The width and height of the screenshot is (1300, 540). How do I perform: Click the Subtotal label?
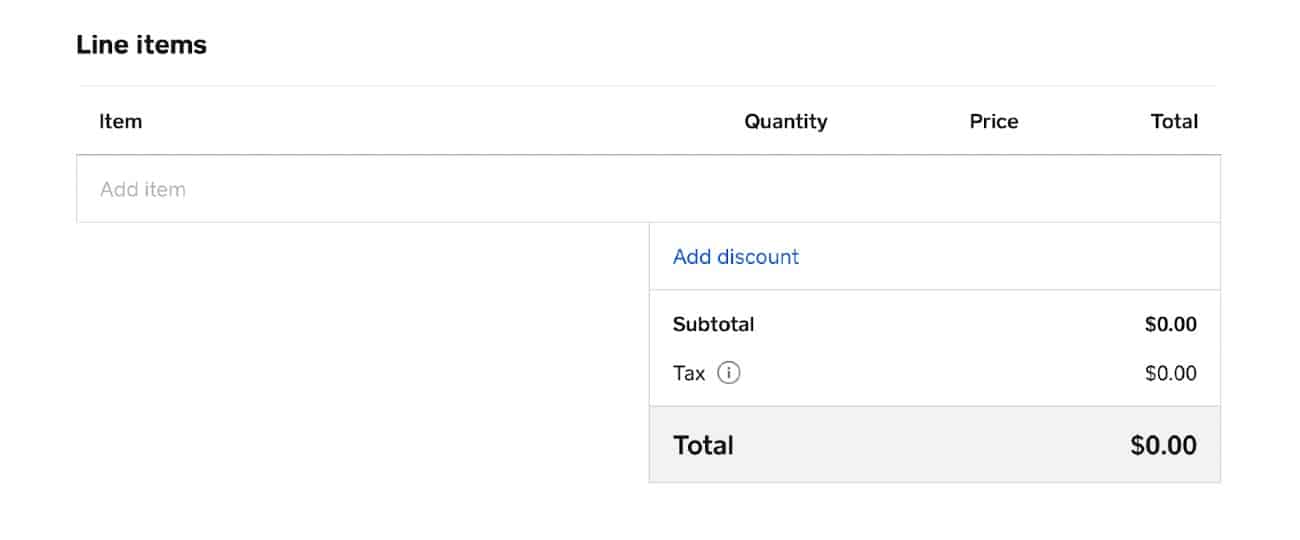(x=714, y=325)
